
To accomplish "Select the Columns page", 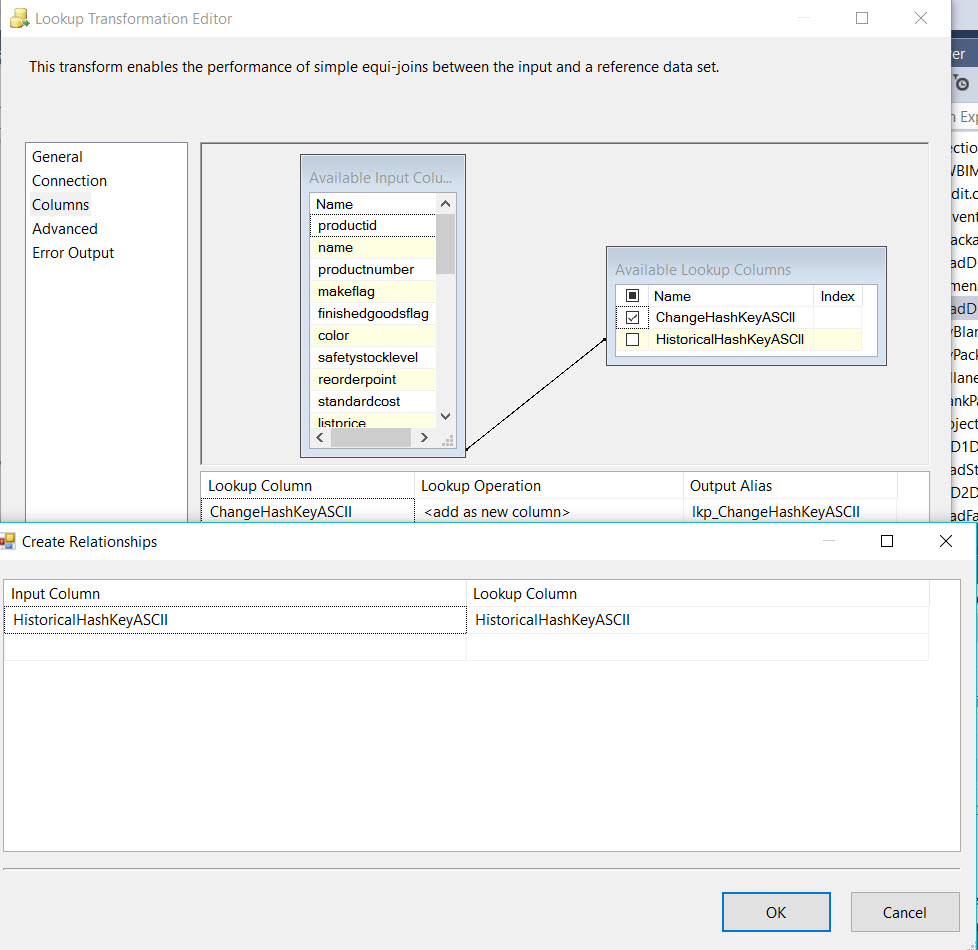I will pyautogui.click(x=61, y=205).
